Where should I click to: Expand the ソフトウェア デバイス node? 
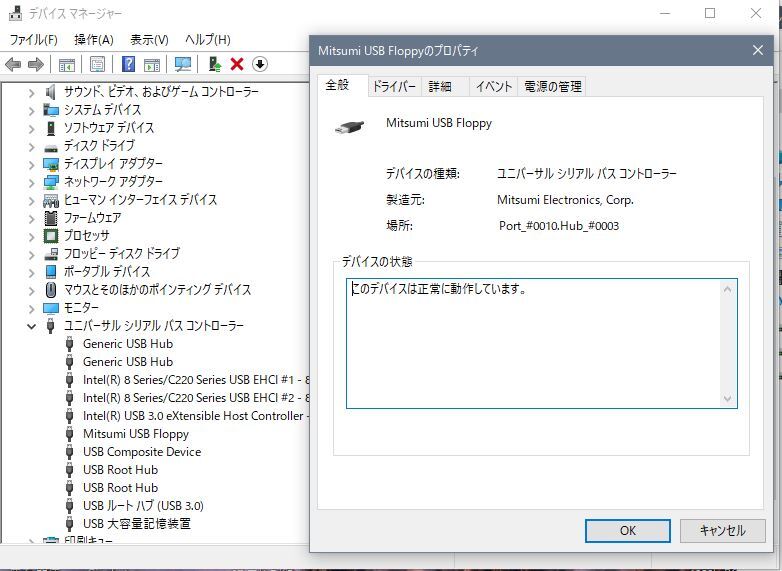31,129
